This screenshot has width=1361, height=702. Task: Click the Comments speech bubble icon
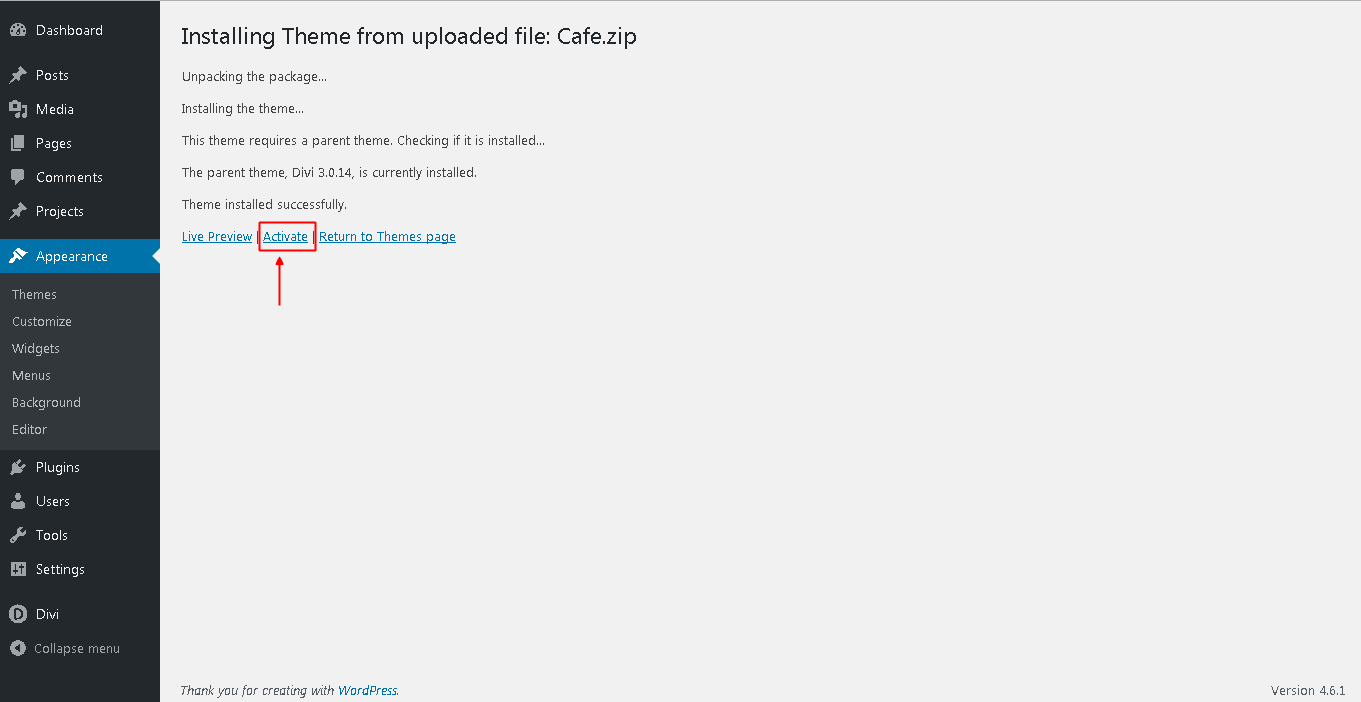18,177
